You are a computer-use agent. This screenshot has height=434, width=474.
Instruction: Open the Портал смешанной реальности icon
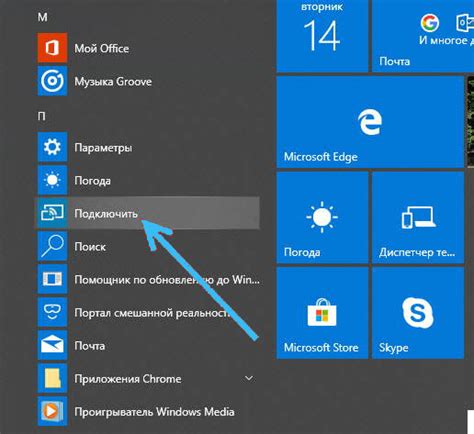[x=52, y=312]
